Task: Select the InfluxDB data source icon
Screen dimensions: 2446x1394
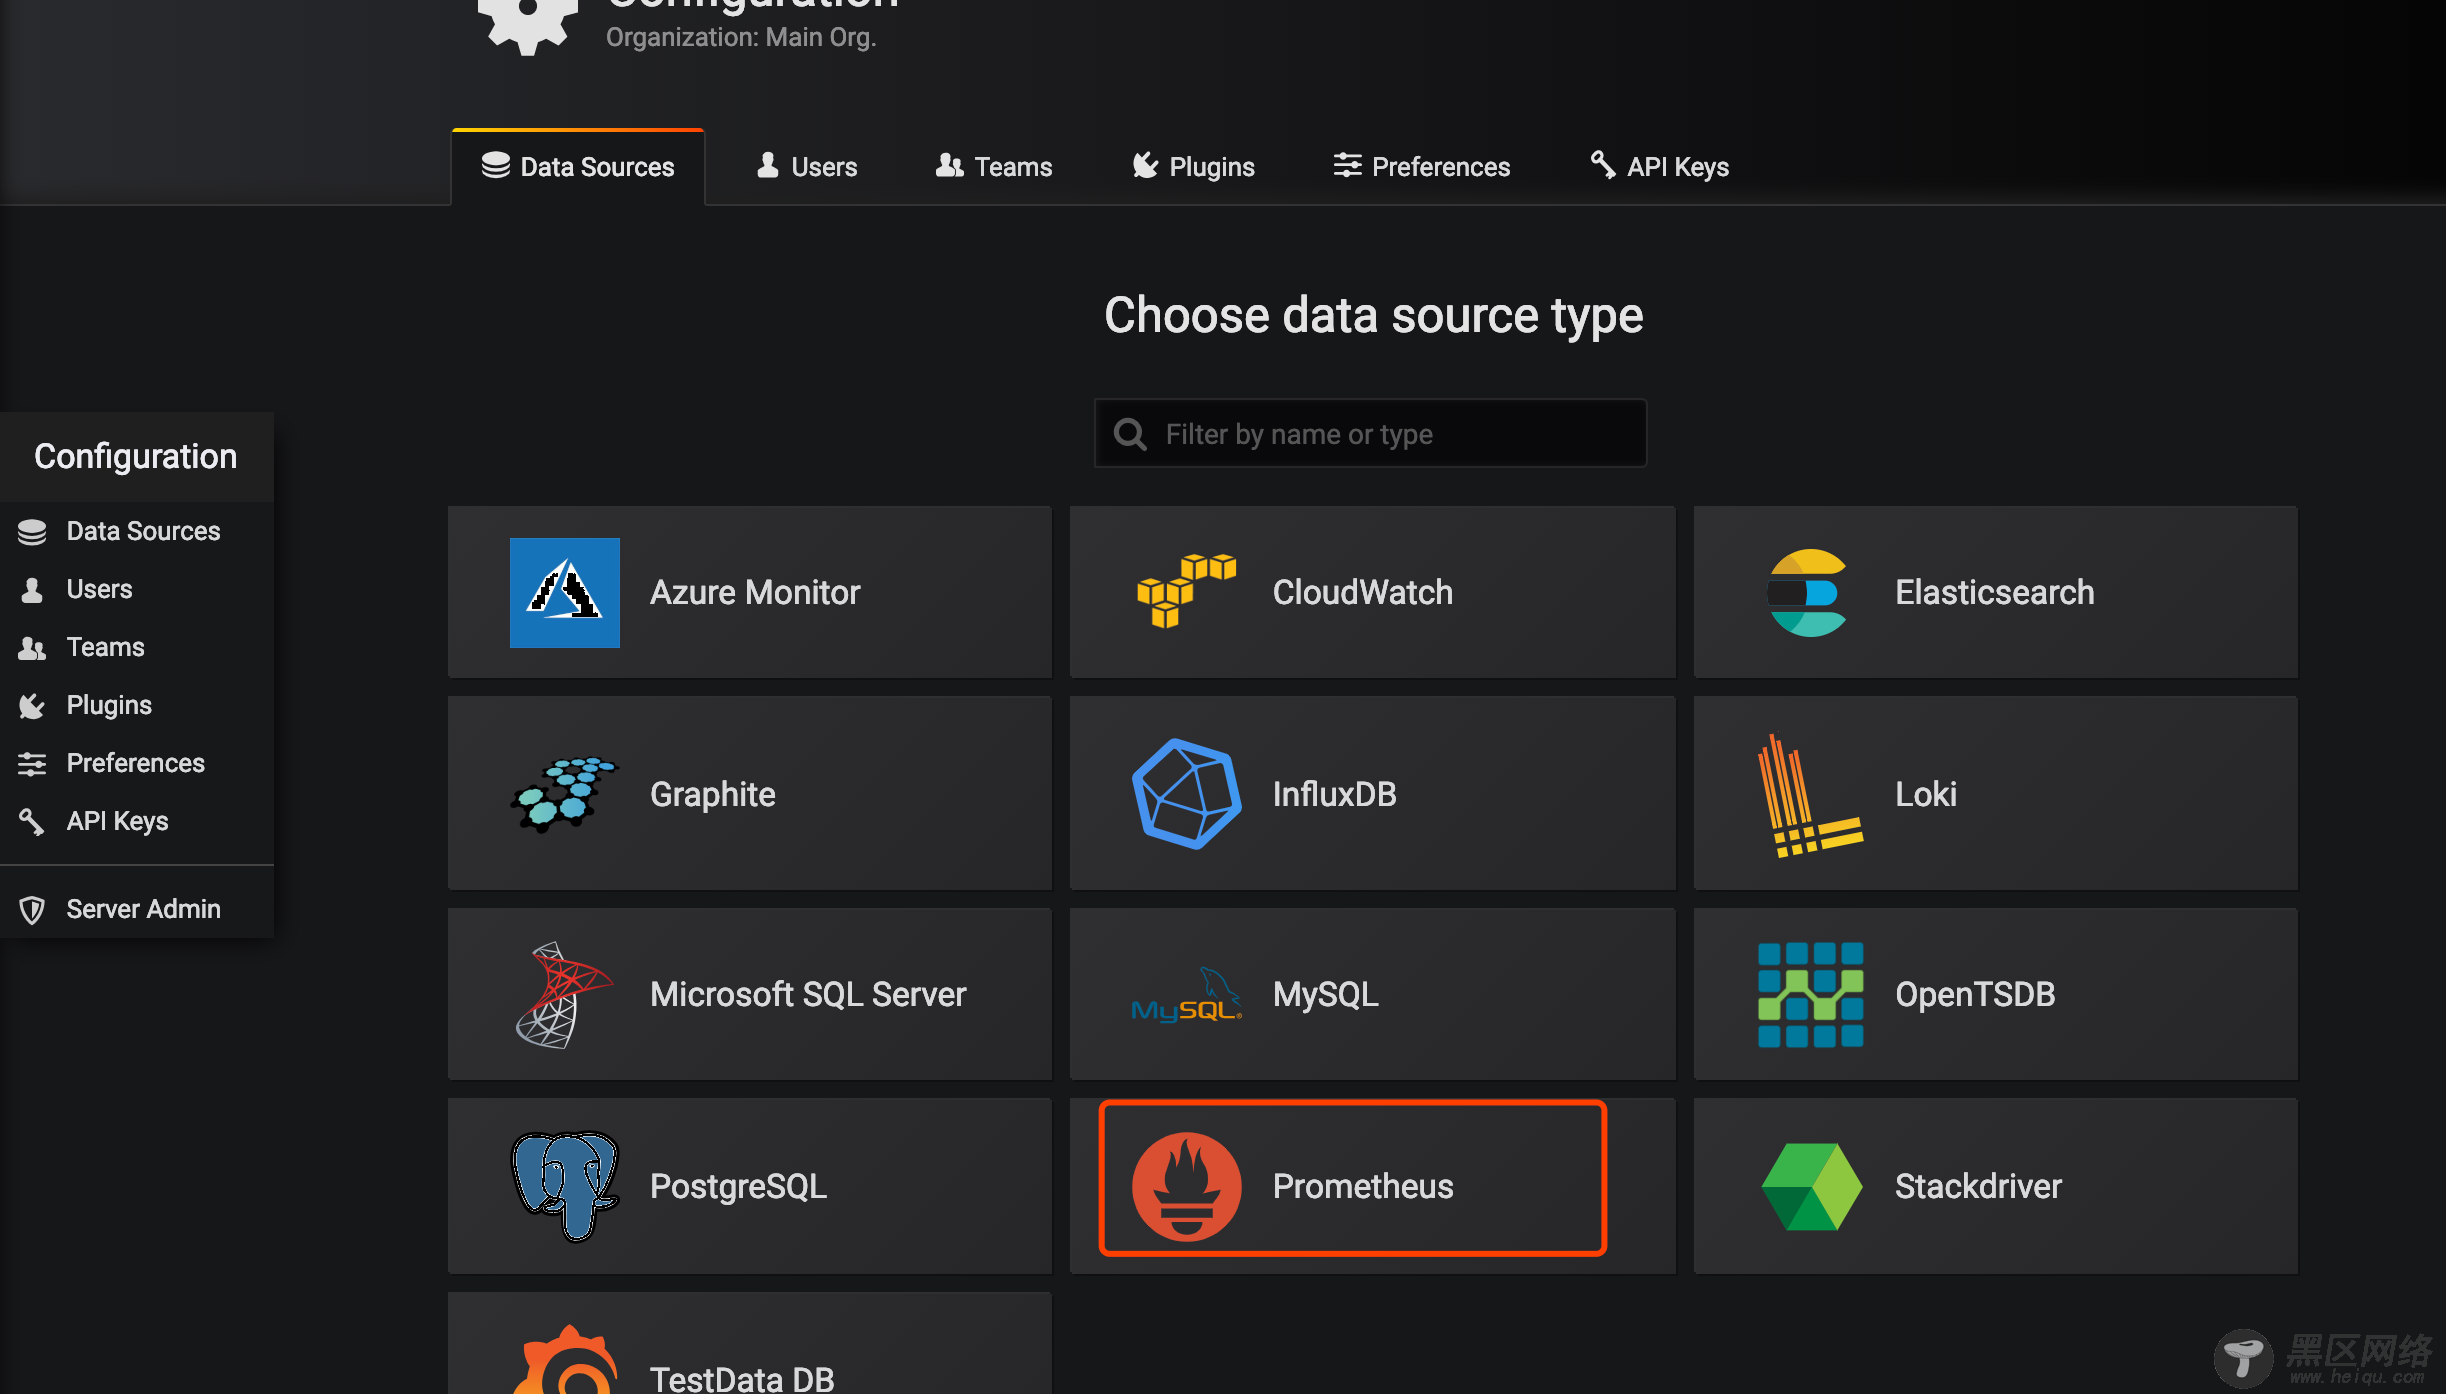Action: click(1186, 793)
